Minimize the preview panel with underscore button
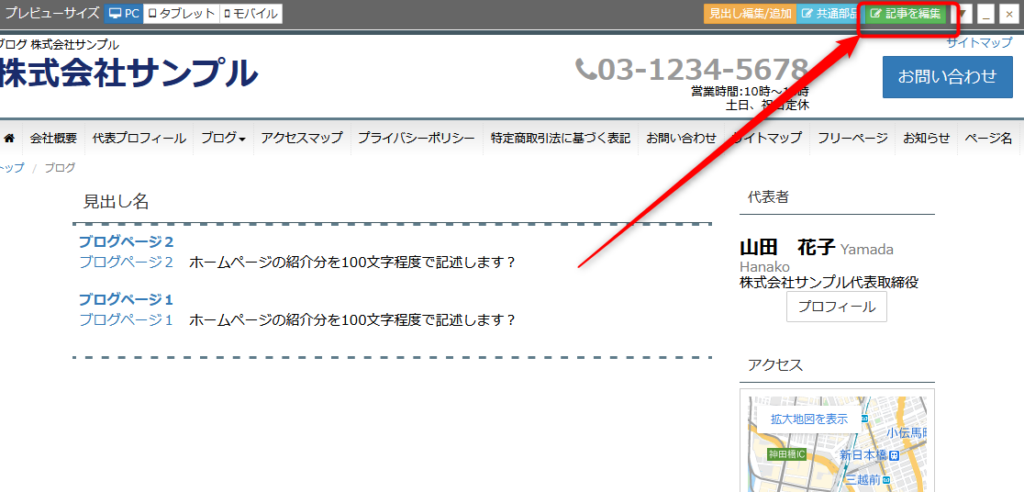 click(986, 14)
